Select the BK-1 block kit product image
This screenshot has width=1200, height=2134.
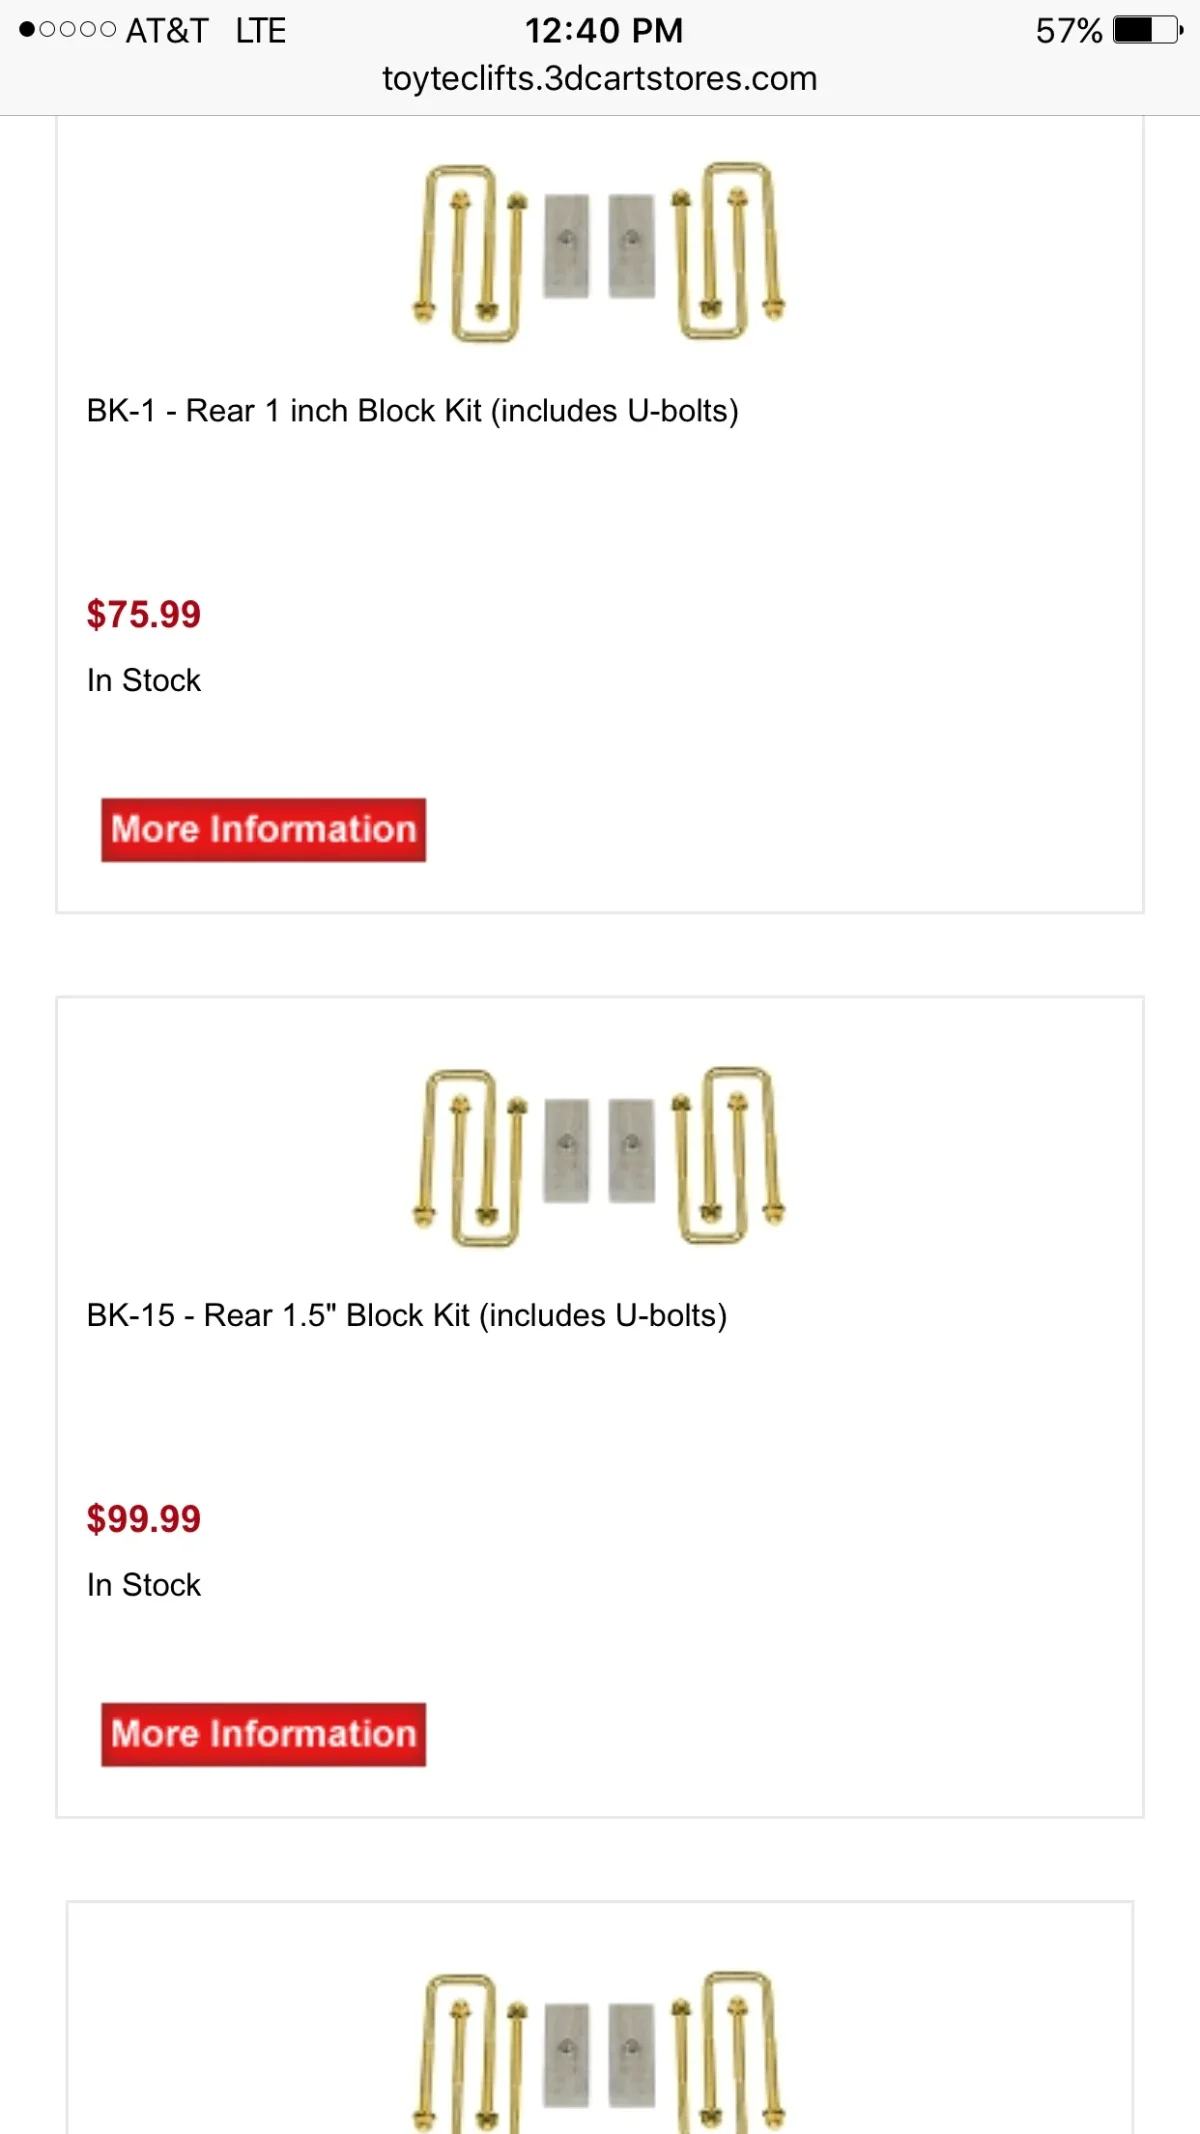(599, 253)
